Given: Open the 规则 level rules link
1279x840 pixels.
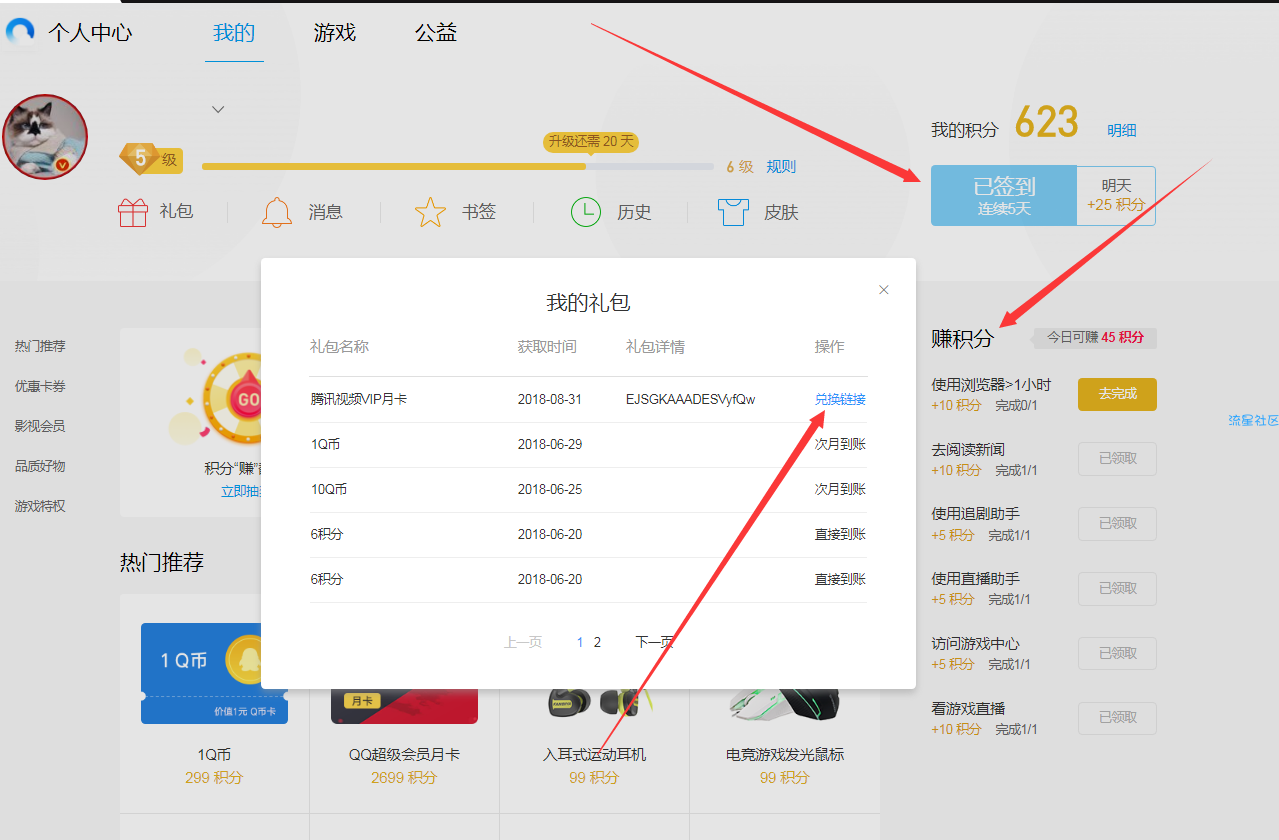Looking at the screenshot, I should click(x=781, y=167).
